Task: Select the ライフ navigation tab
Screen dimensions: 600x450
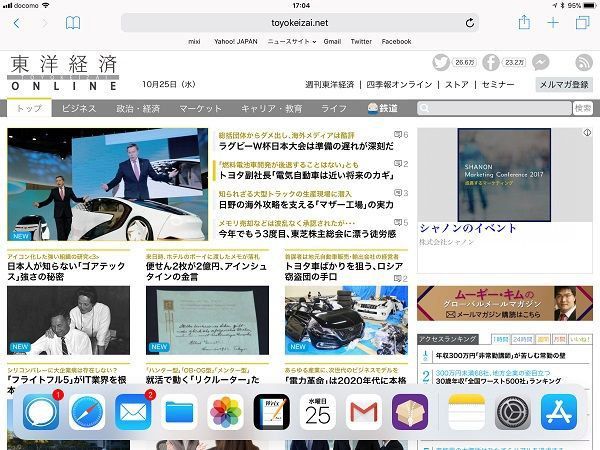Action: pos(334,108)
